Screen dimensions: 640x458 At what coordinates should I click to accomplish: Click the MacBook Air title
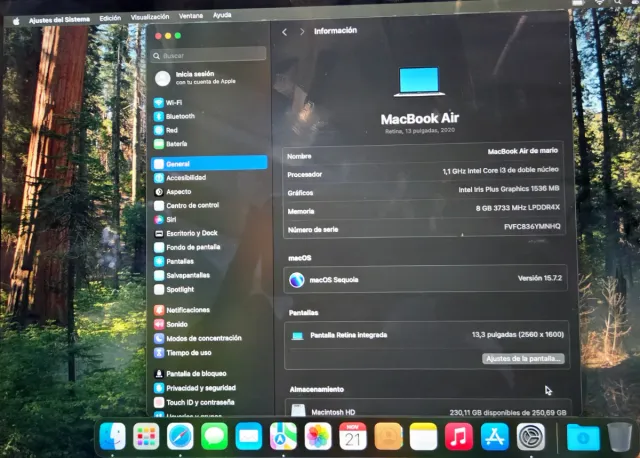(420, 118)
